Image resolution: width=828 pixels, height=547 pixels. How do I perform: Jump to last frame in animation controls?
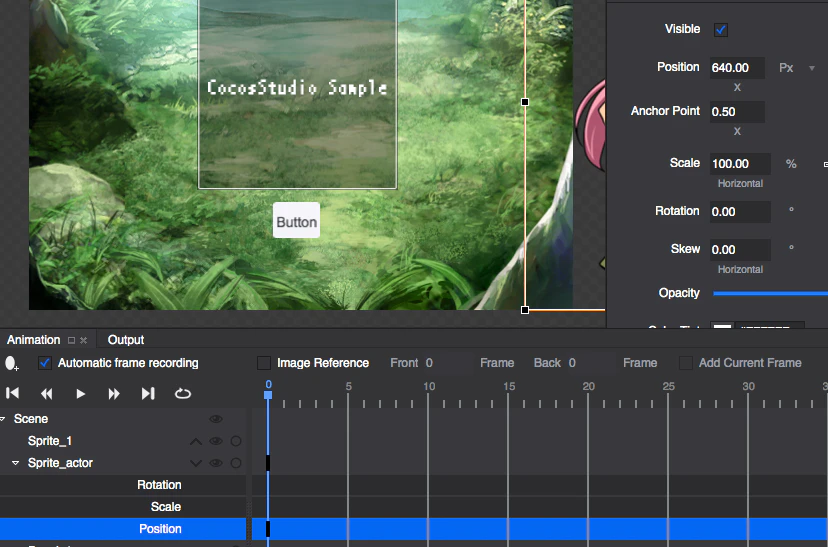148,393
